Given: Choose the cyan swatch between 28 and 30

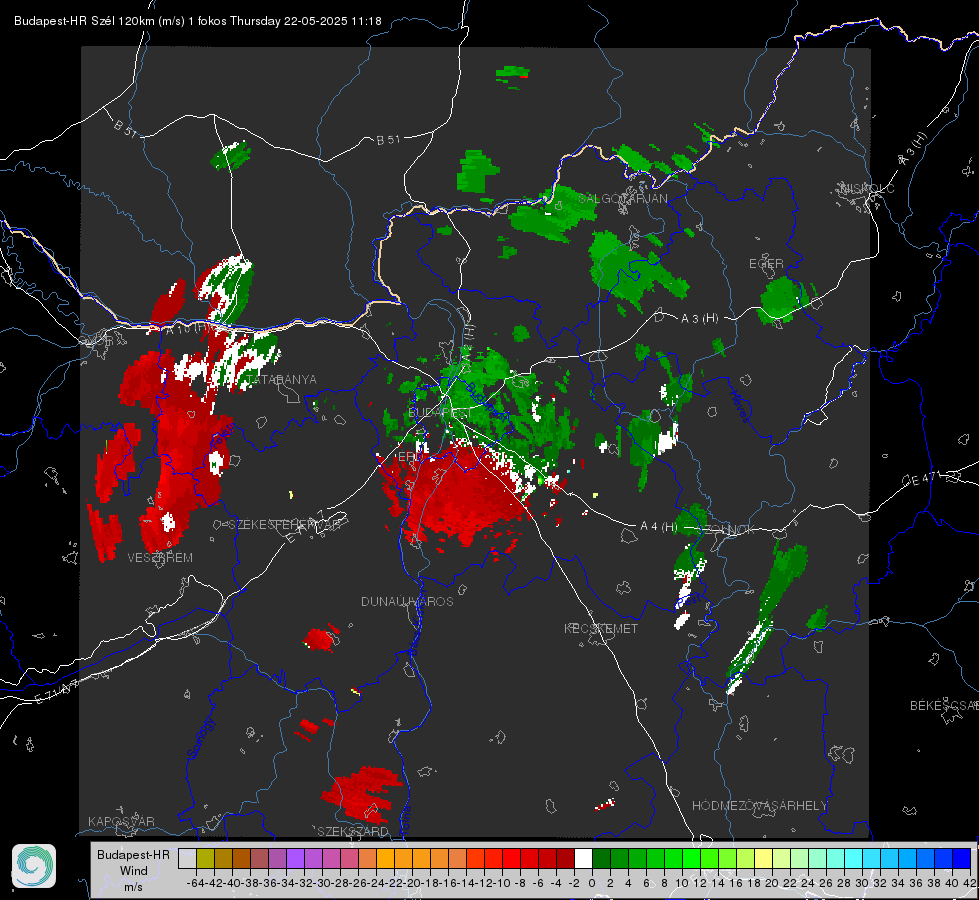Looking at the screenshot, I should tap(854, 858).
